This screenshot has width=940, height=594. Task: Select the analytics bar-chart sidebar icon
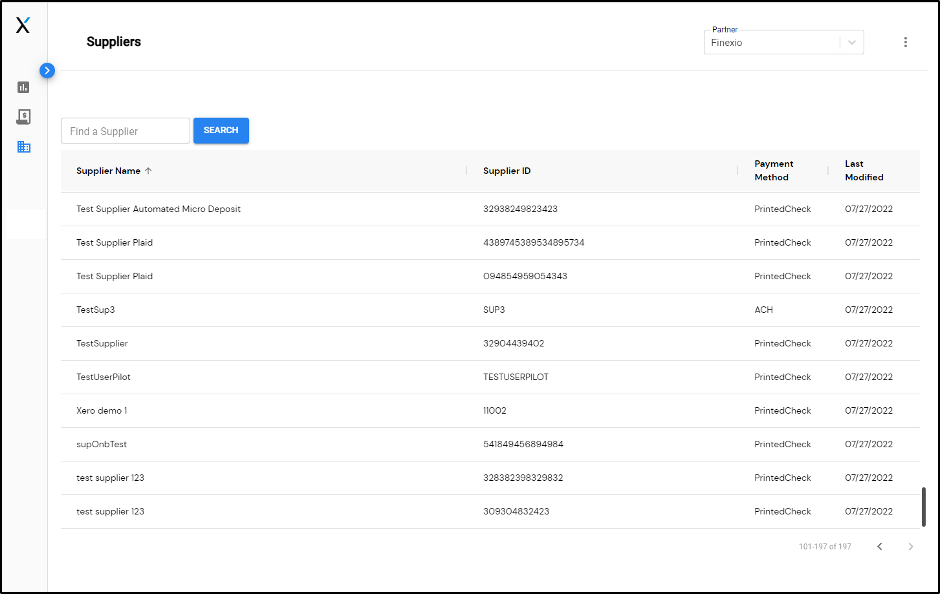pyautogui.click(x=23, y=87)
